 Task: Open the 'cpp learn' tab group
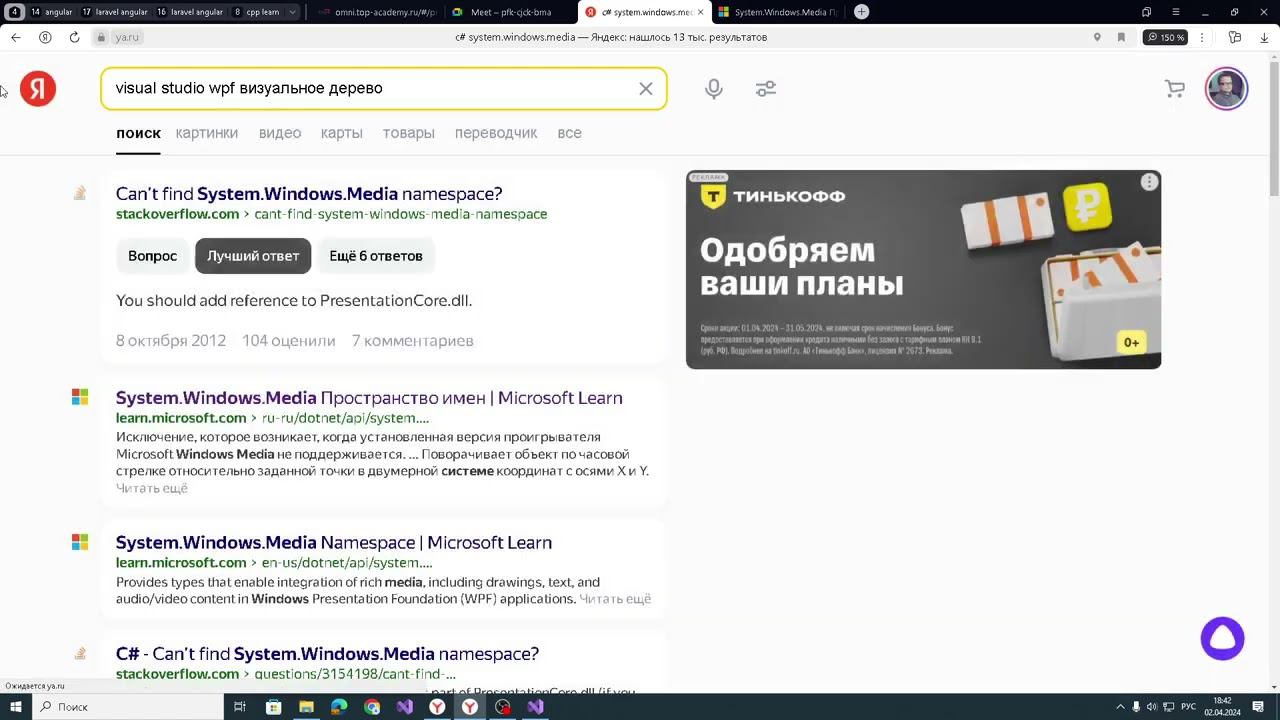coord(257,12)
